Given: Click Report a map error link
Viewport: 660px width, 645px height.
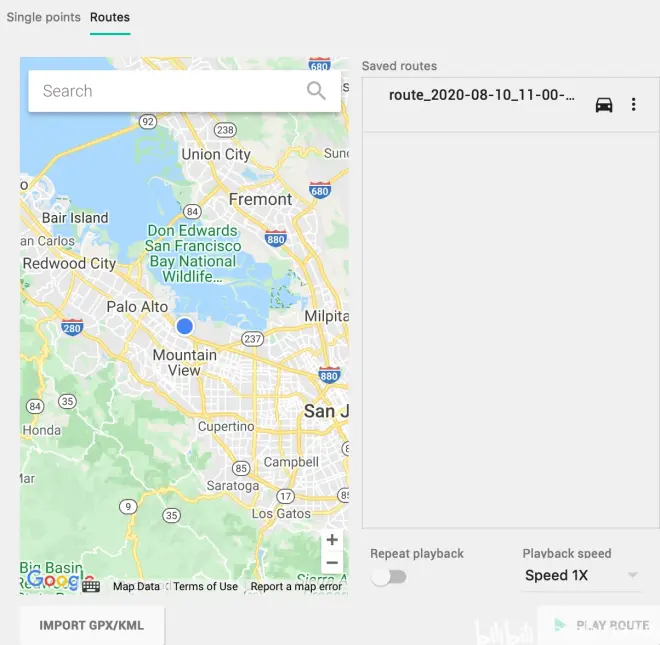Looking at the screenshot, I should click(x=296, y=587).
